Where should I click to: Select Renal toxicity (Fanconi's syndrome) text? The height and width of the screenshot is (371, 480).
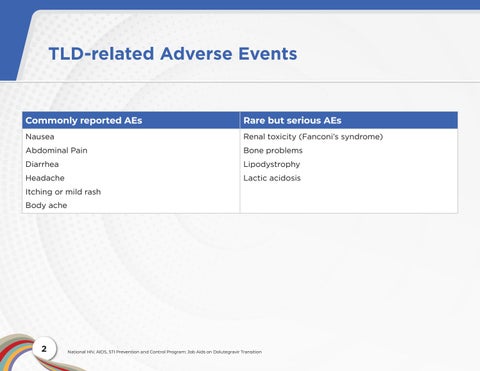tap(313, 137)
